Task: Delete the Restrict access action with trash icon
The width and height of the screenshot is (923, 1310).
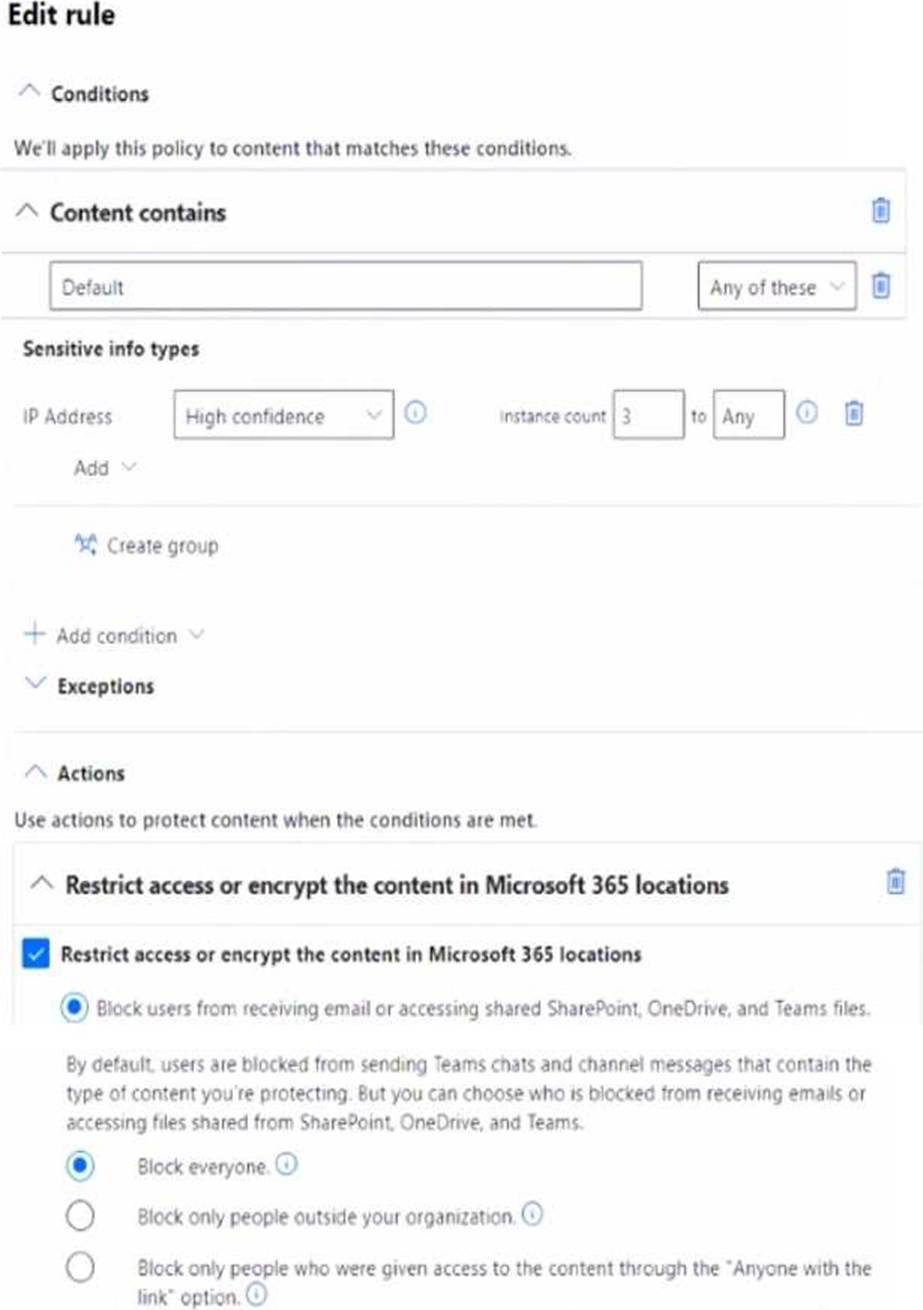Action: 896,881
